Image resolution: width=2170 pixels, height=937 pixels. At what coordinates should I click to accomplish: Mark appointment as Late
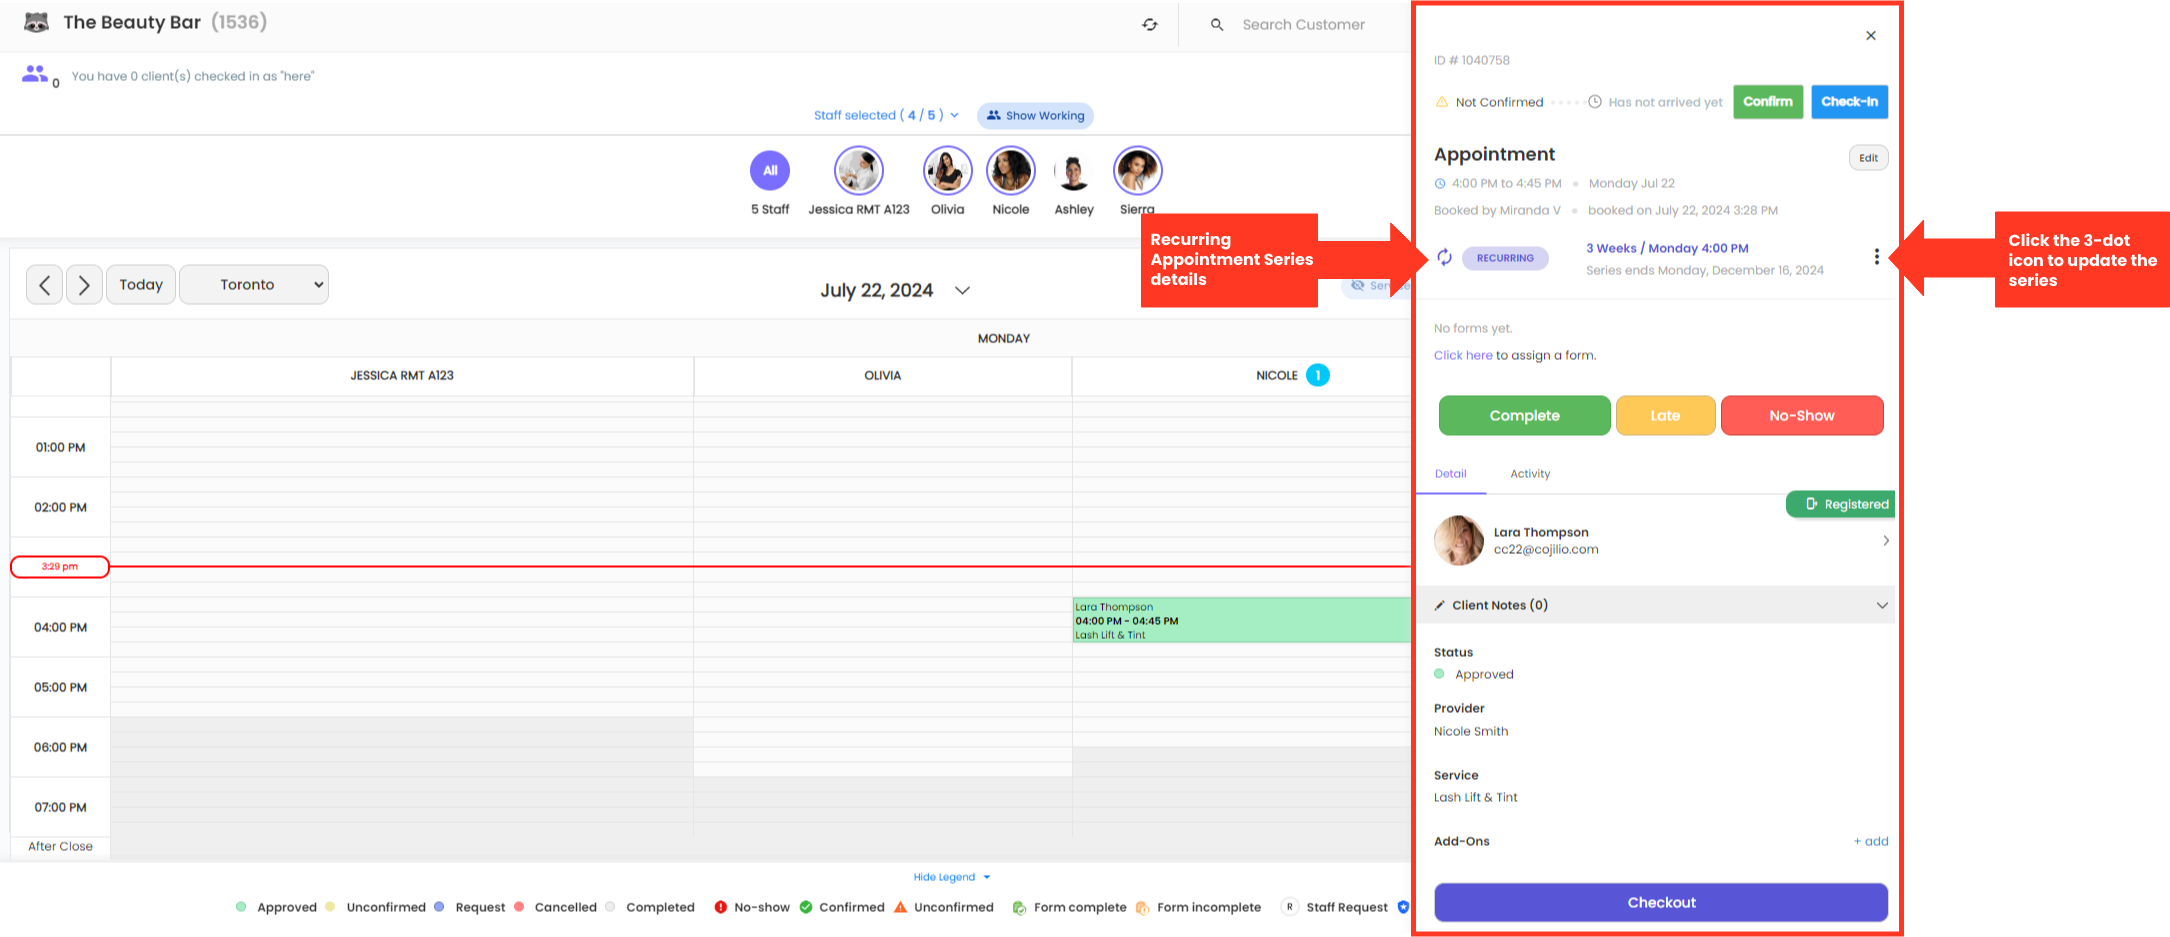(x=1665, y=416)
